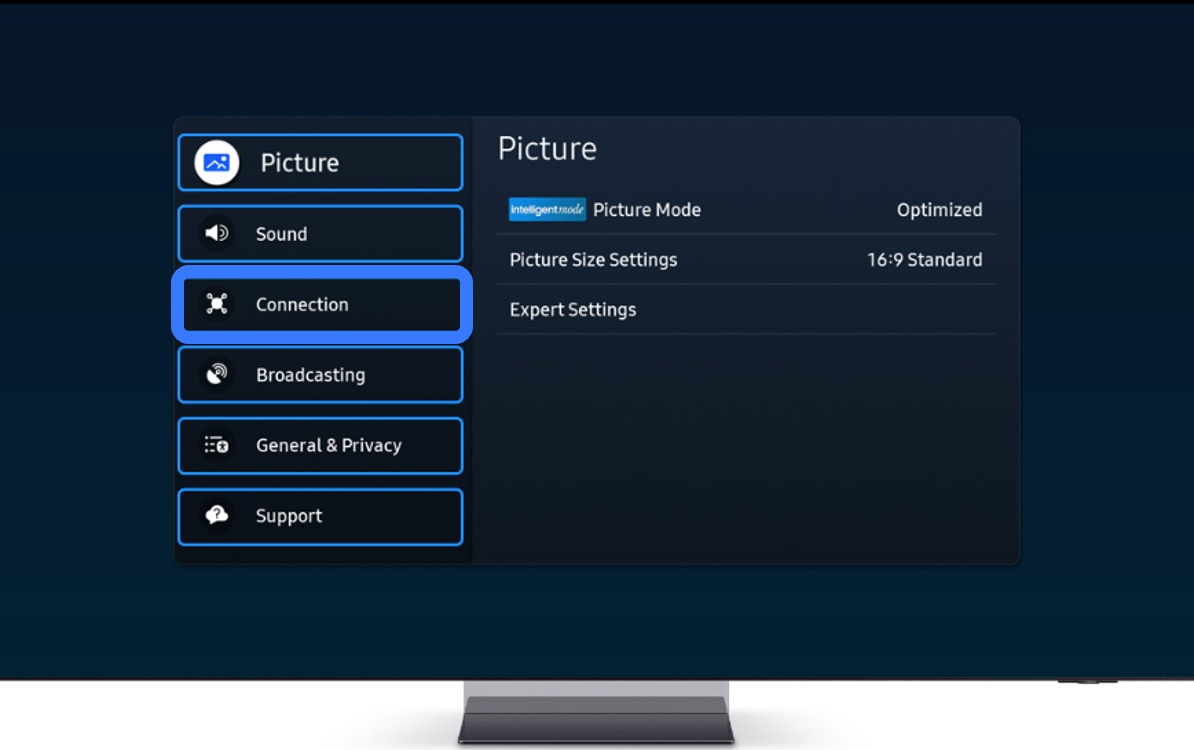The image size is (1194, 750).
Task: Change the 16:9 Standard size value
Action: pyautogui.click(x=924, y=260)
